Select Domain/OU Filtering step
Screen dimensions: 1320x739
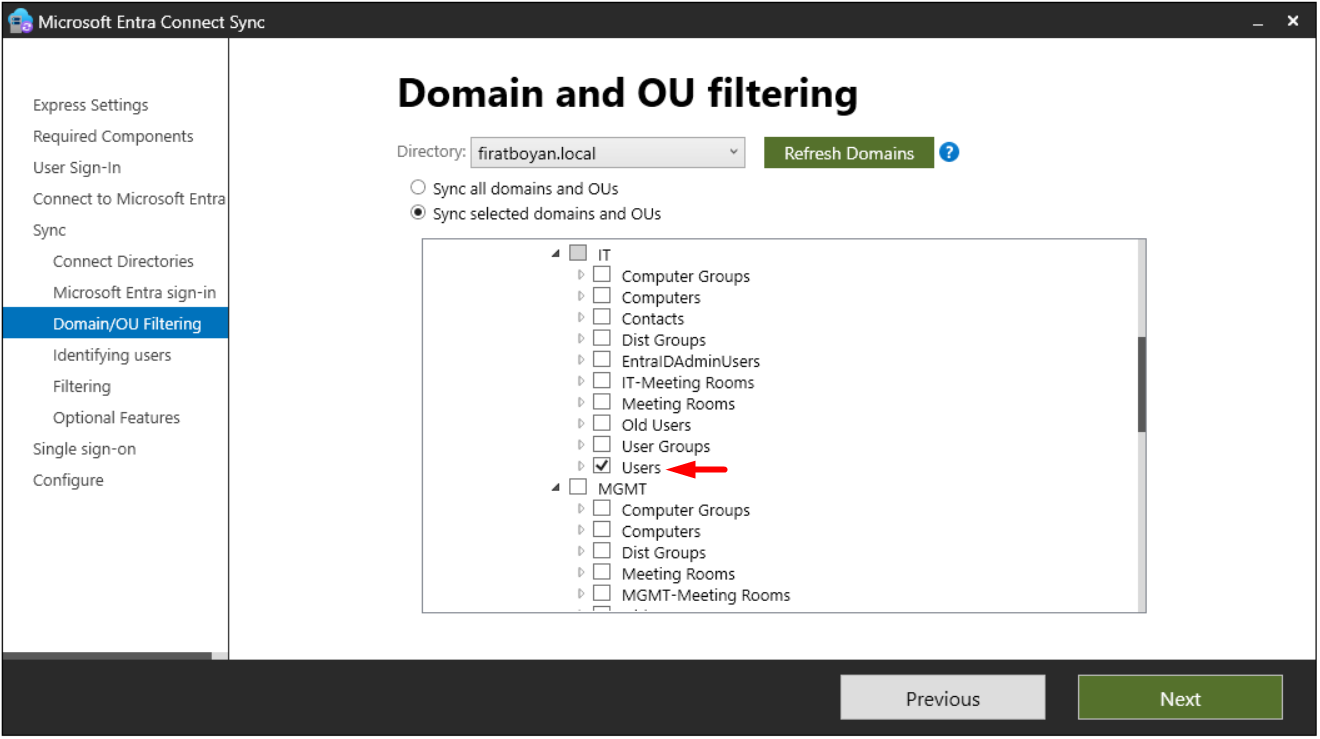click(115, 323)
